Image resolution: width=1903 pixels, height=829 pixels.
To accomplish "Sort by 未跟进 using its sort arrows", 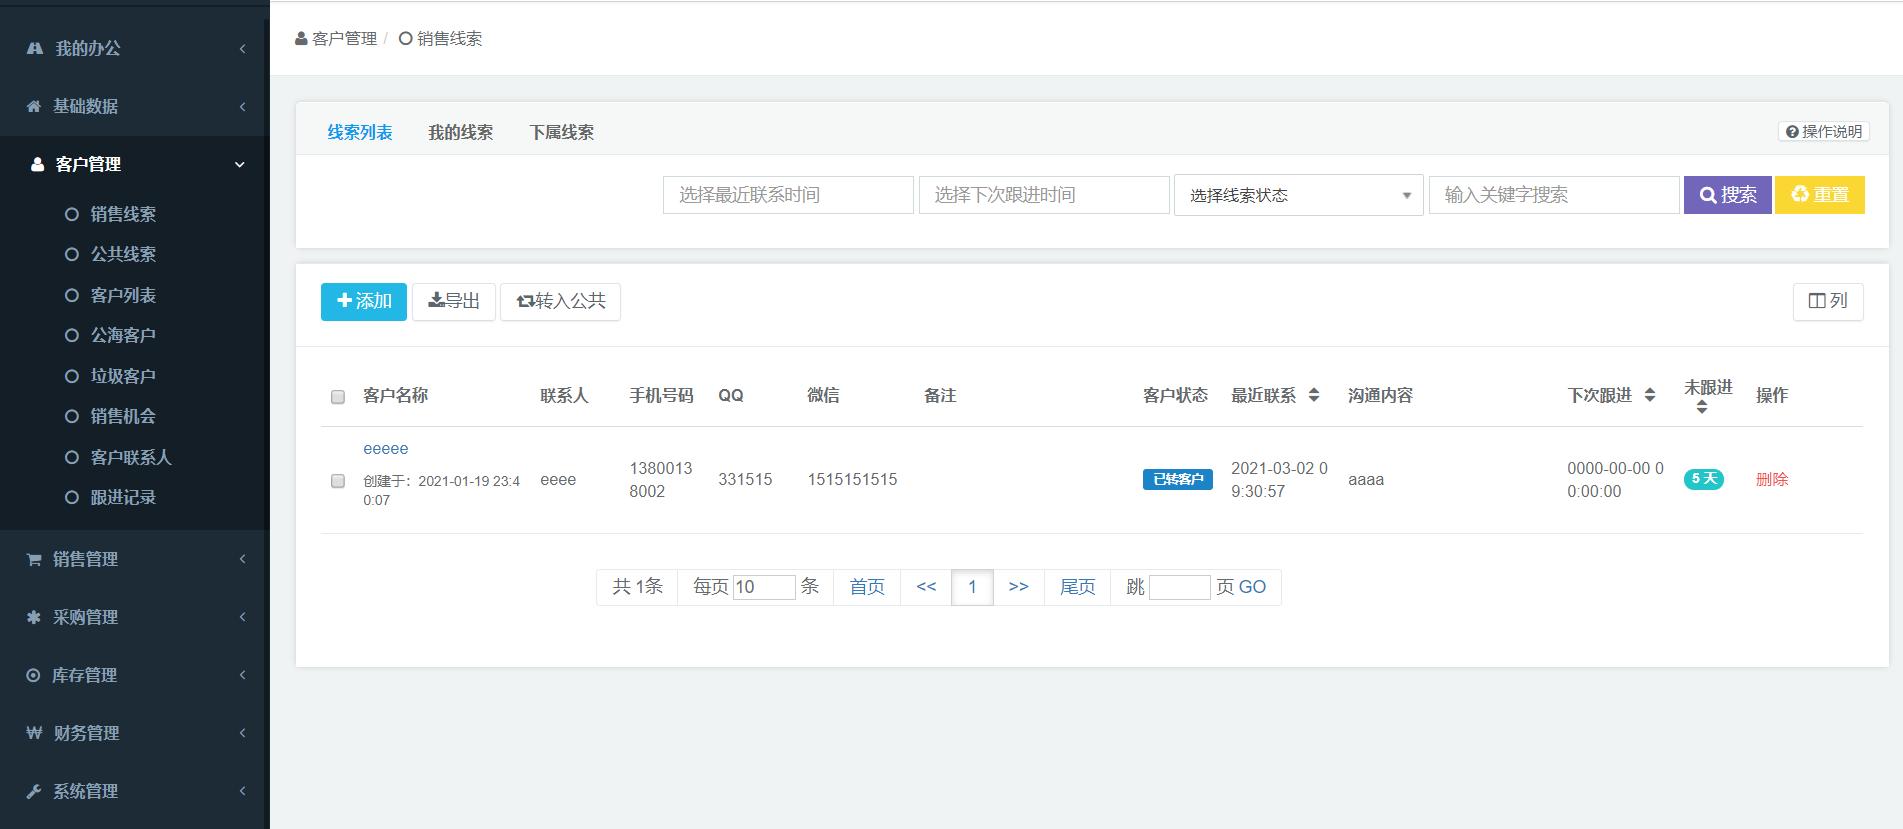I will pyautogui.click(x=1702, y=408).
